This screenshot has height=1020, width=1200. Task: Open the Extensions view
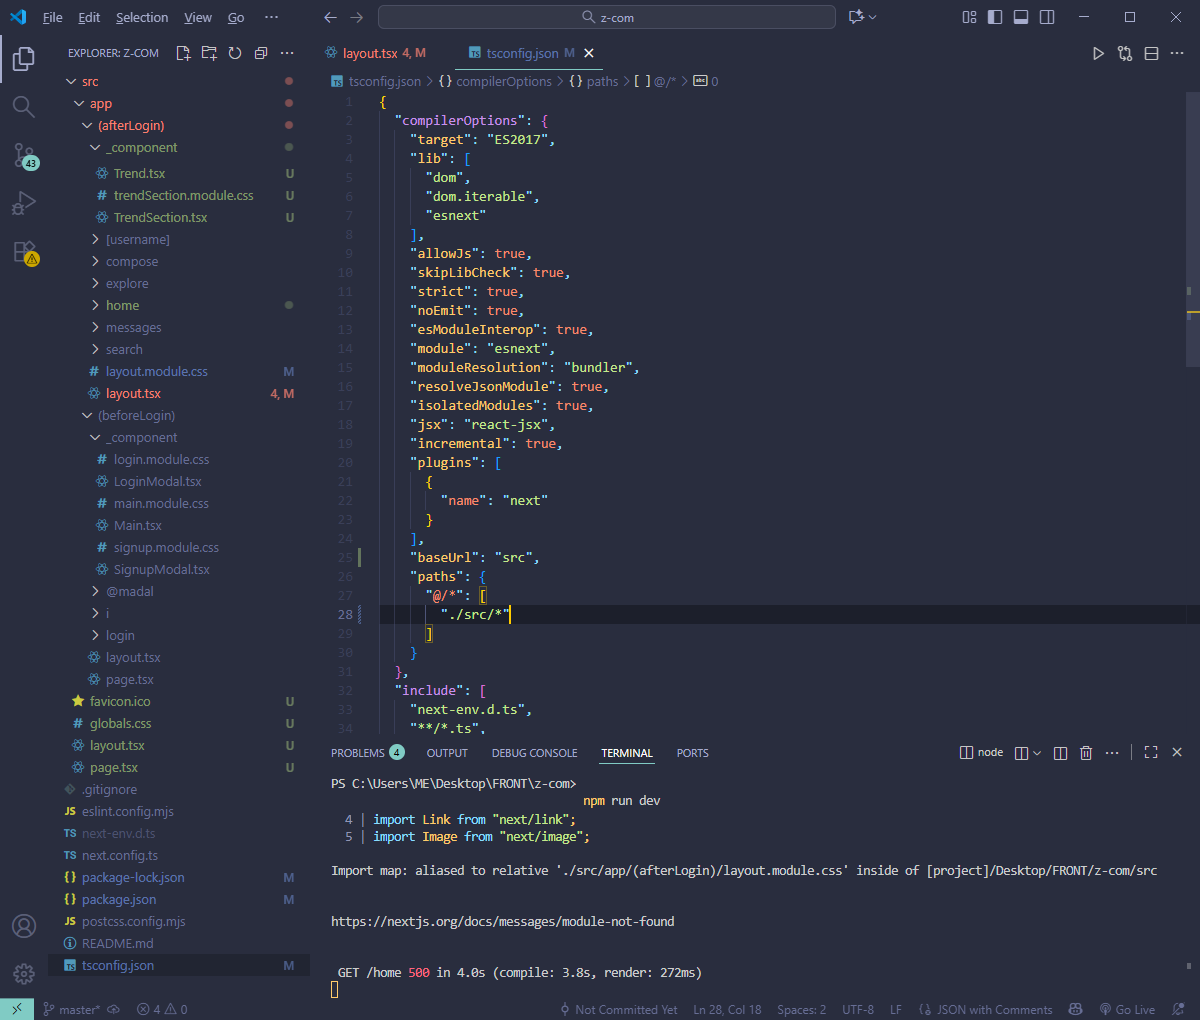pyautogui.click(x=24, y=252)
